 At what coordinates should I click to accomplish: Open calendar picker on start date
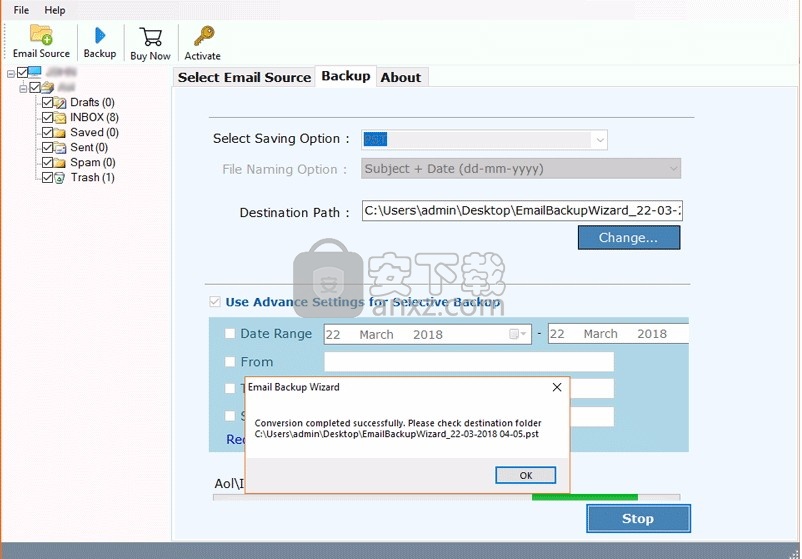(518, 334)
